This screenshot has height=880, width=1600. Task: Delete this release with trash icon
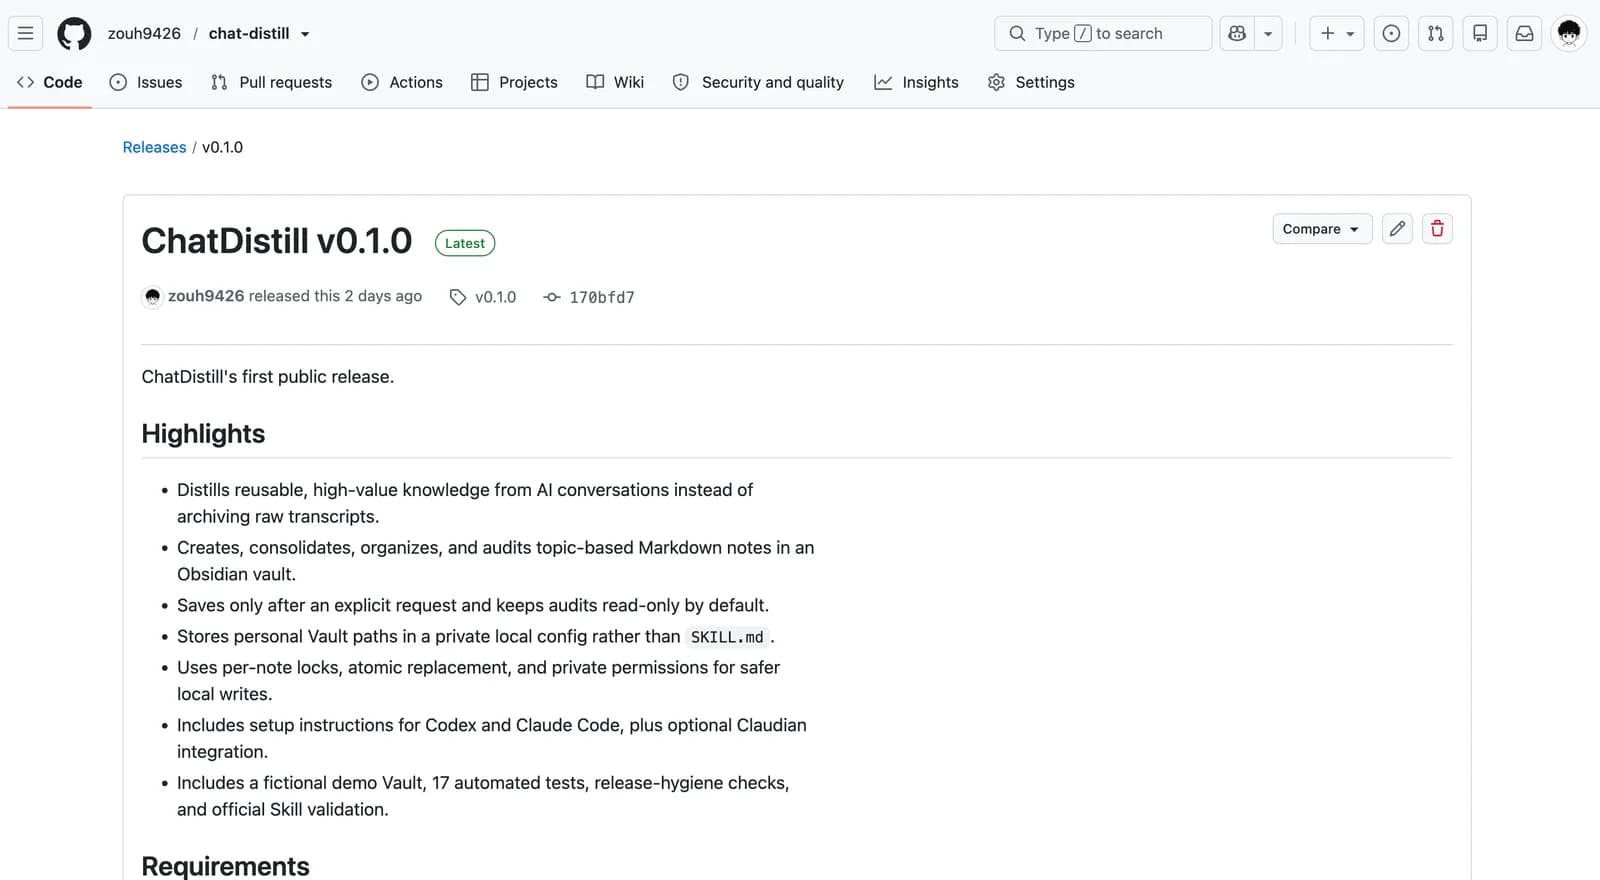(x=1437, y=229)
